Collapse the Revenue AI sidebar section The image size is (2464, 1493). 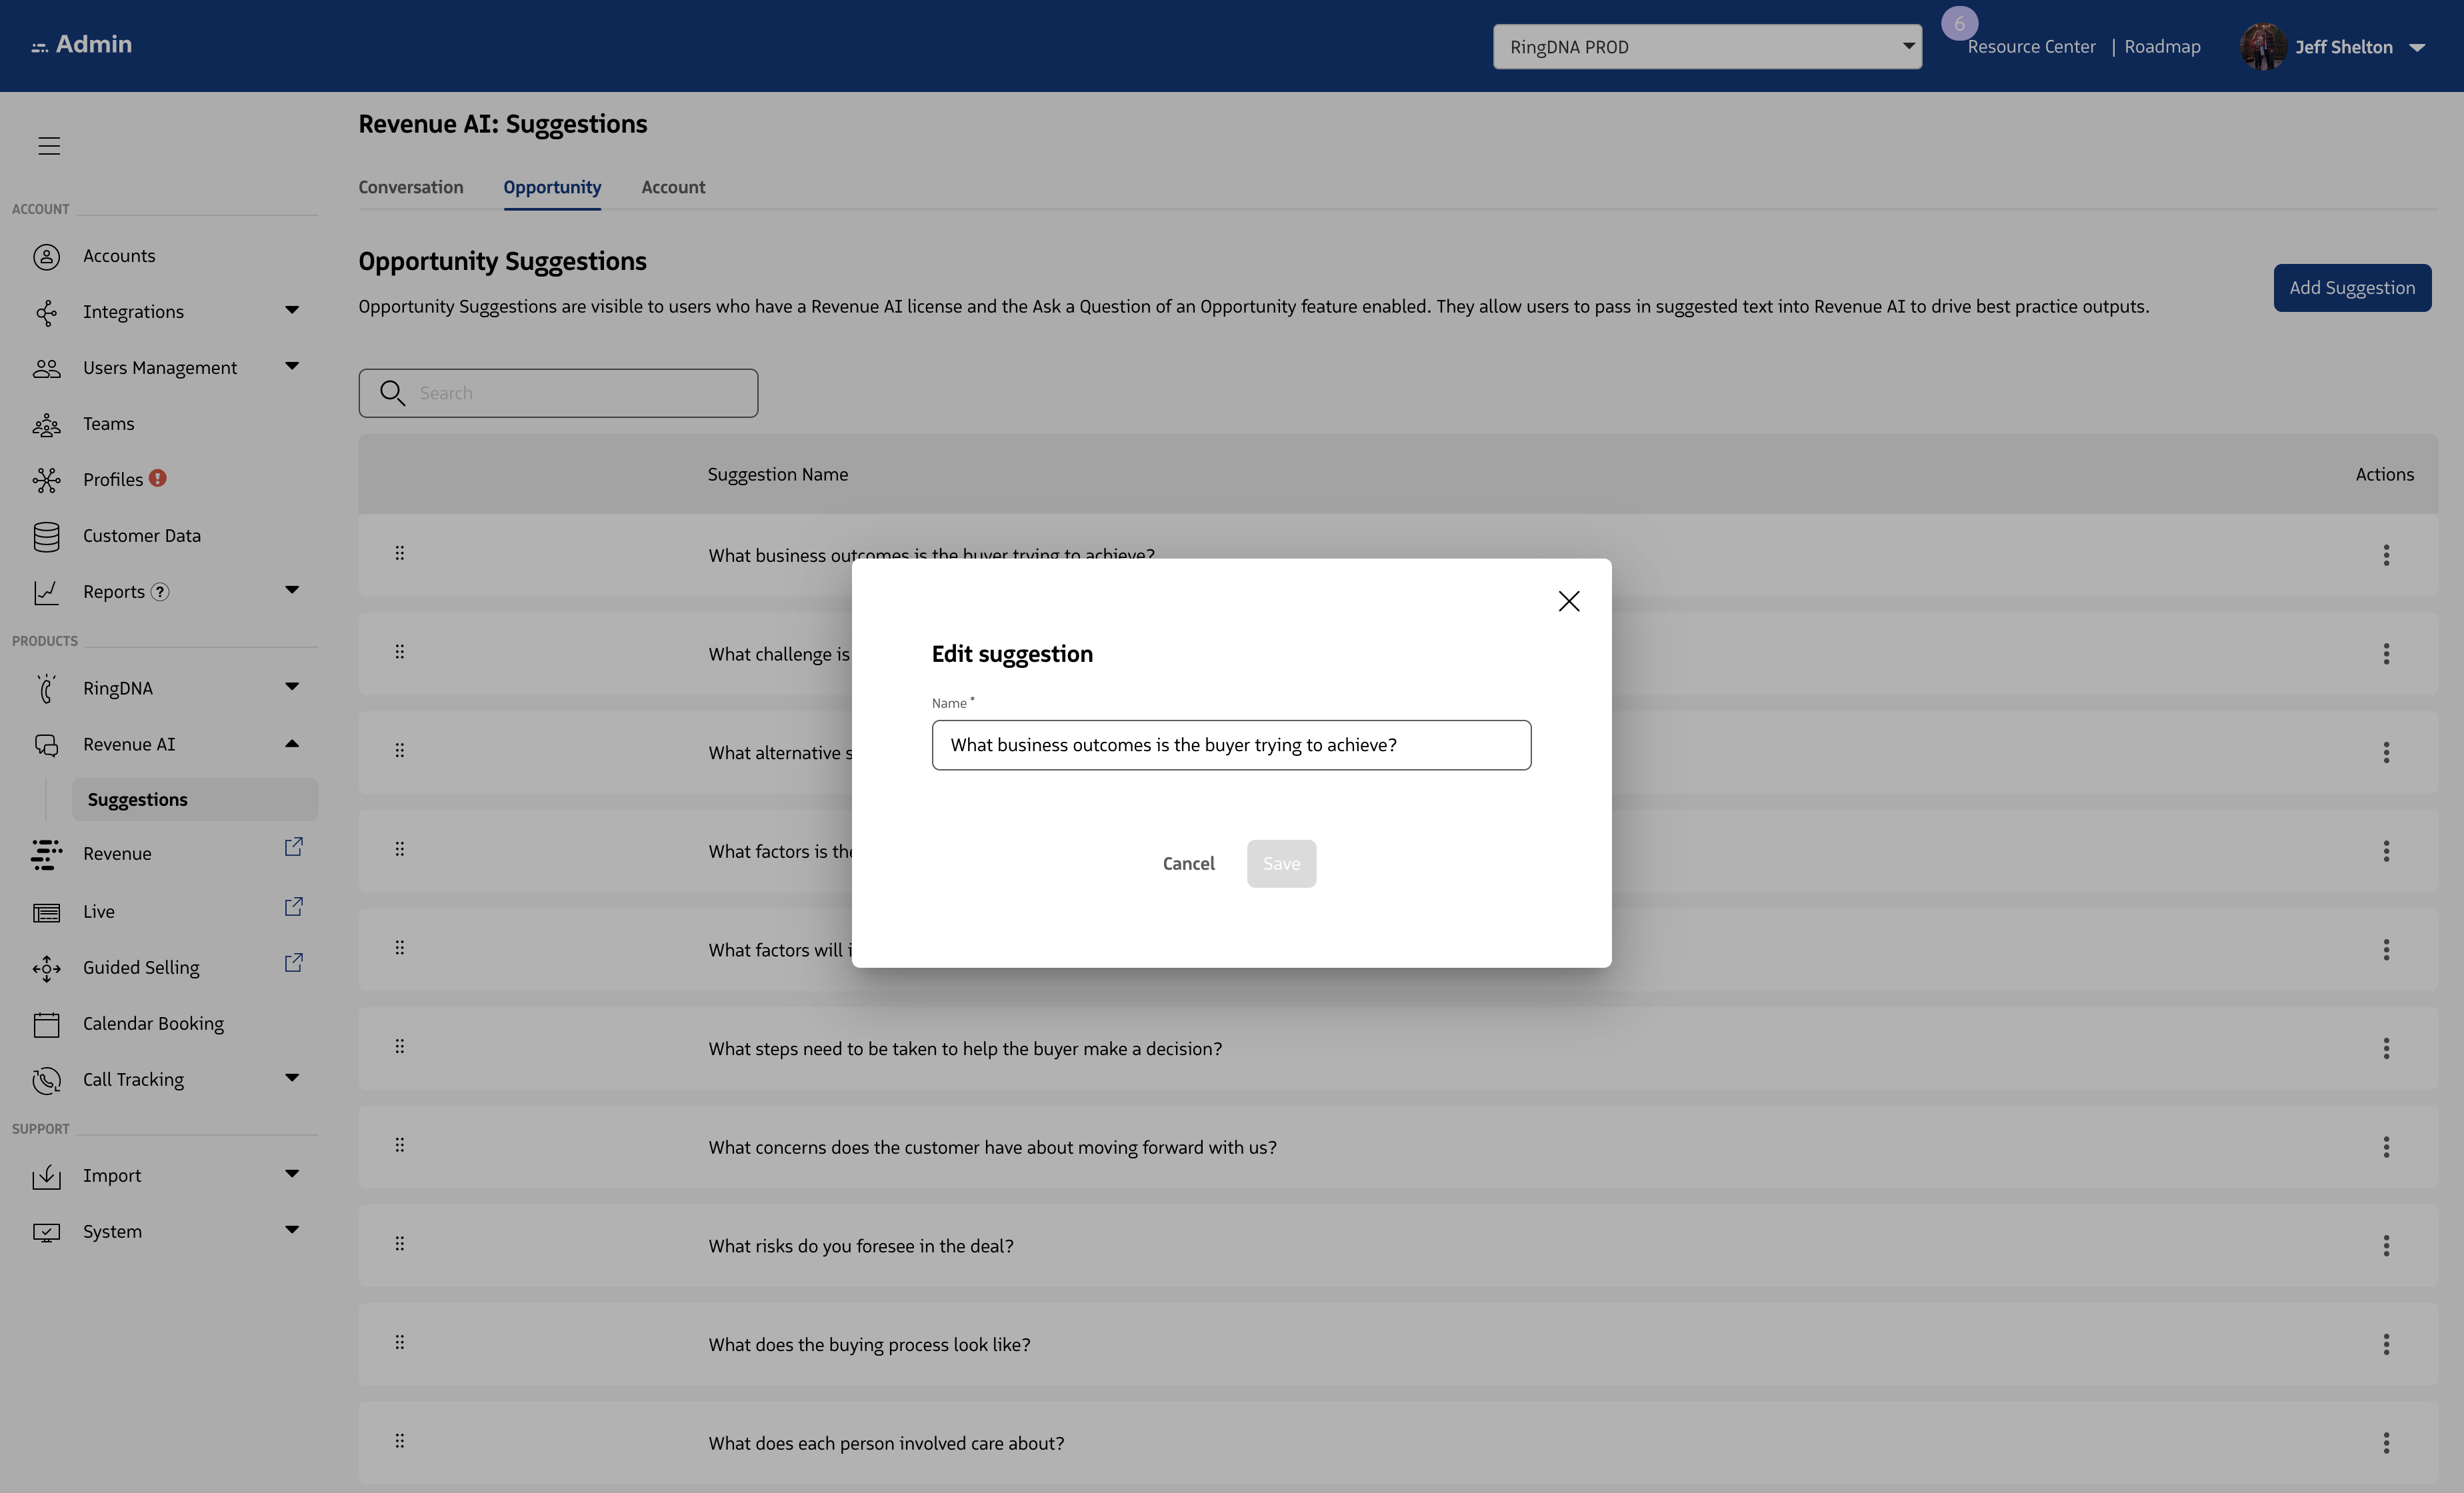click(292, 744)
